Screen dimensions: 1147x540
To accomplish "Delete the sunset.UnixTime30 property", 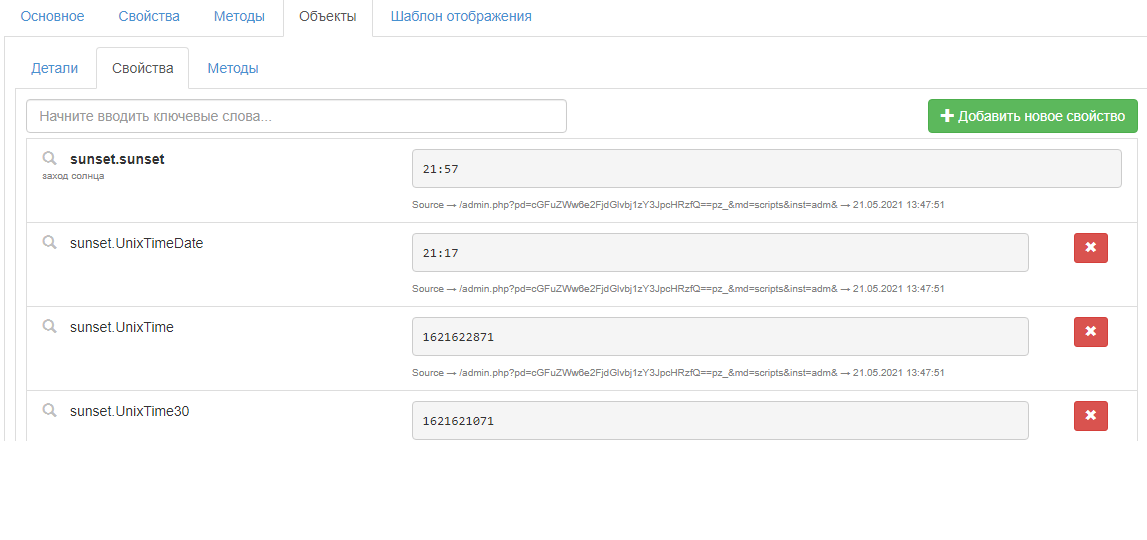I will tap(1091, 416).
